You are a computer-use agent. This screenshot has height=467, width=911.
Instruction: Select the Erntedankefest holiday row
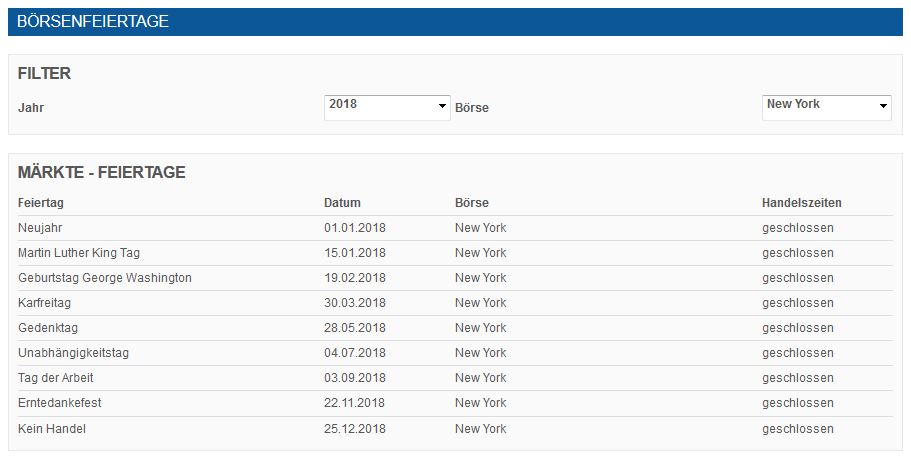click(60, 403)
